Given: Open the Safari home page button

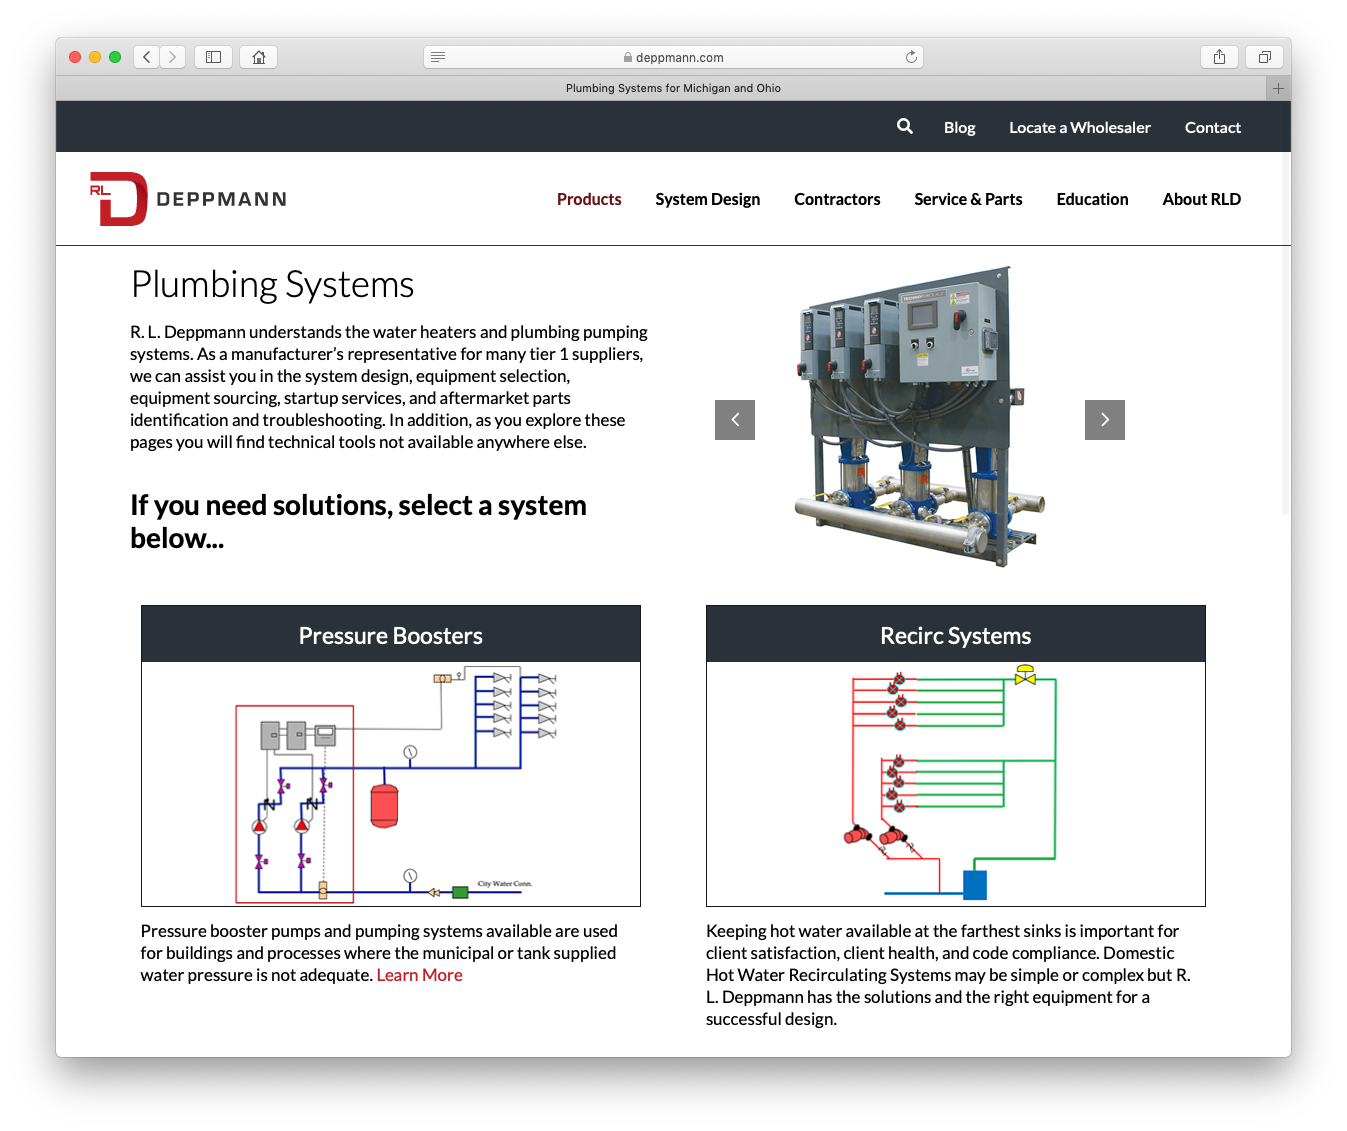Looking at the screenshot, I should 259,57.
